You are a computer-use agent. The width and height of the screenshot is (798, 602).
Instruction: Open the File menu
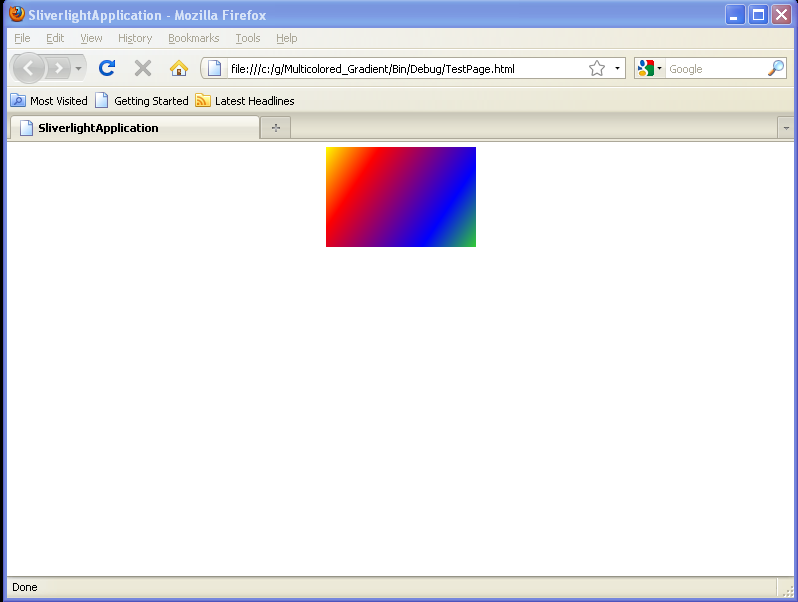pos(22,38)
